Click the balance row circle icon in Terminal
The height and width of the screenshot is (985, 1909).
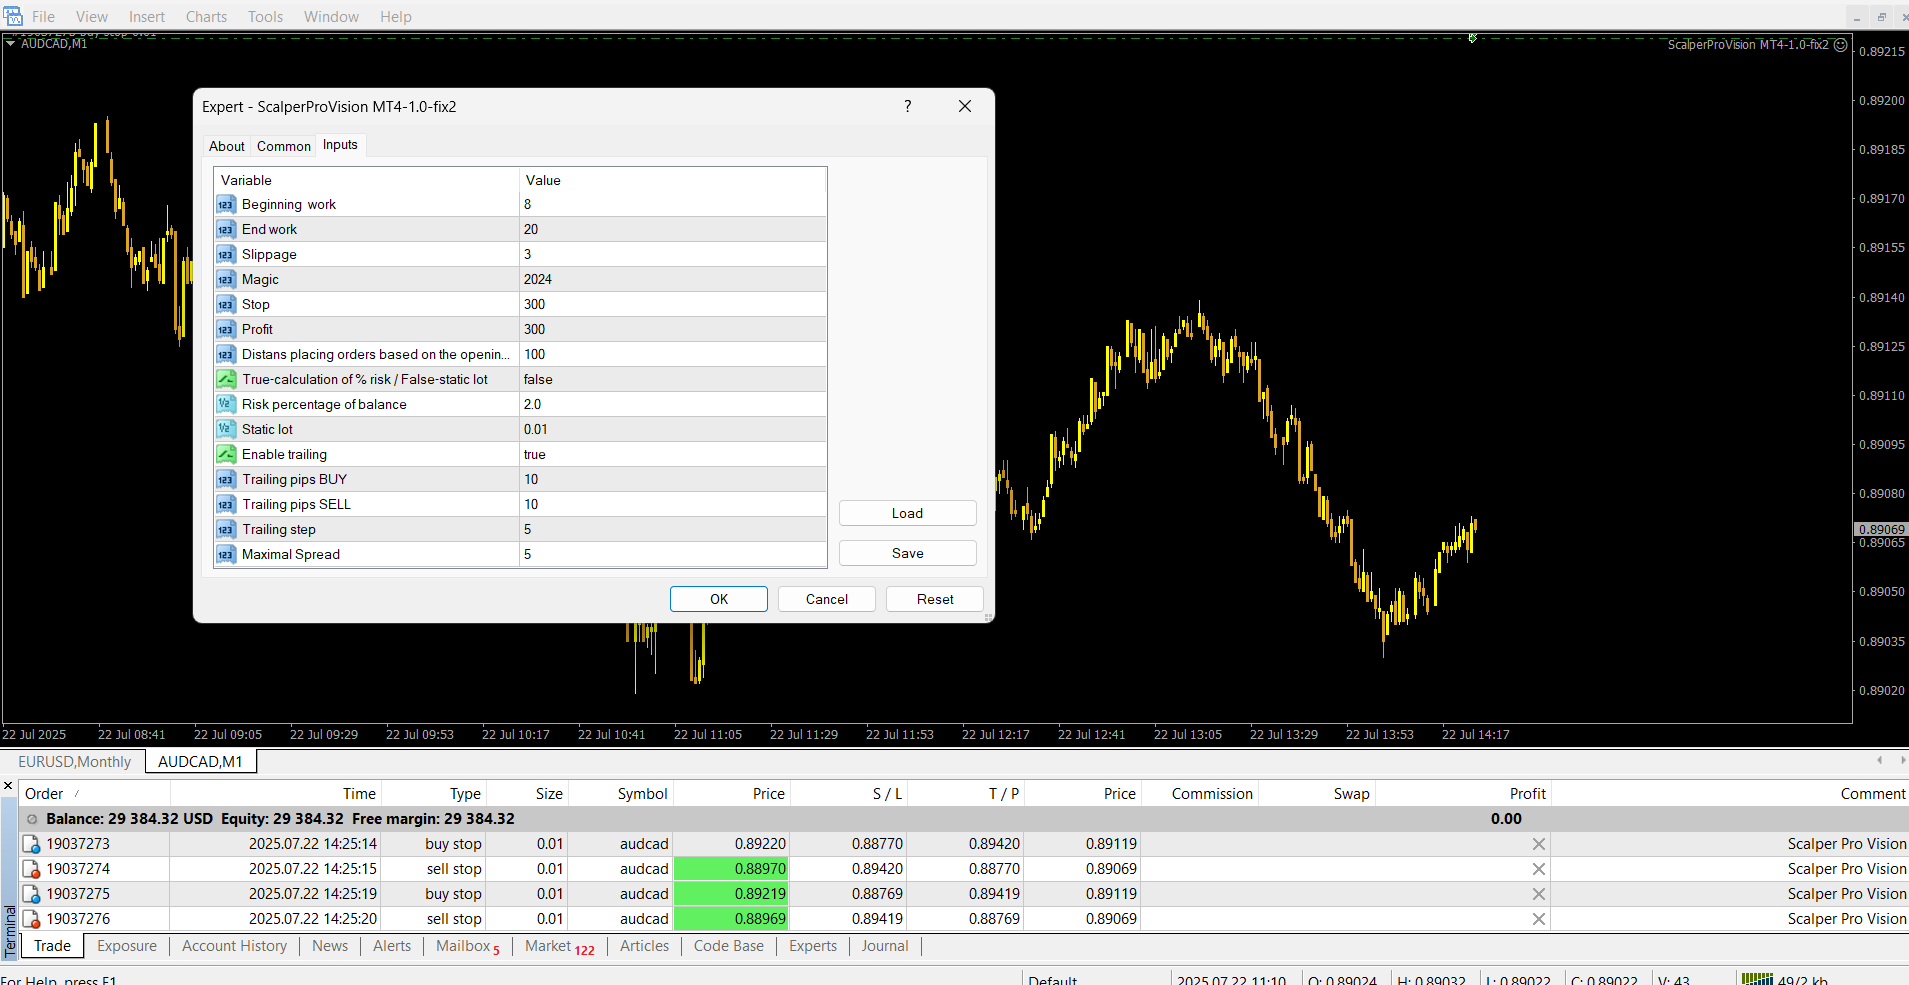32,819
